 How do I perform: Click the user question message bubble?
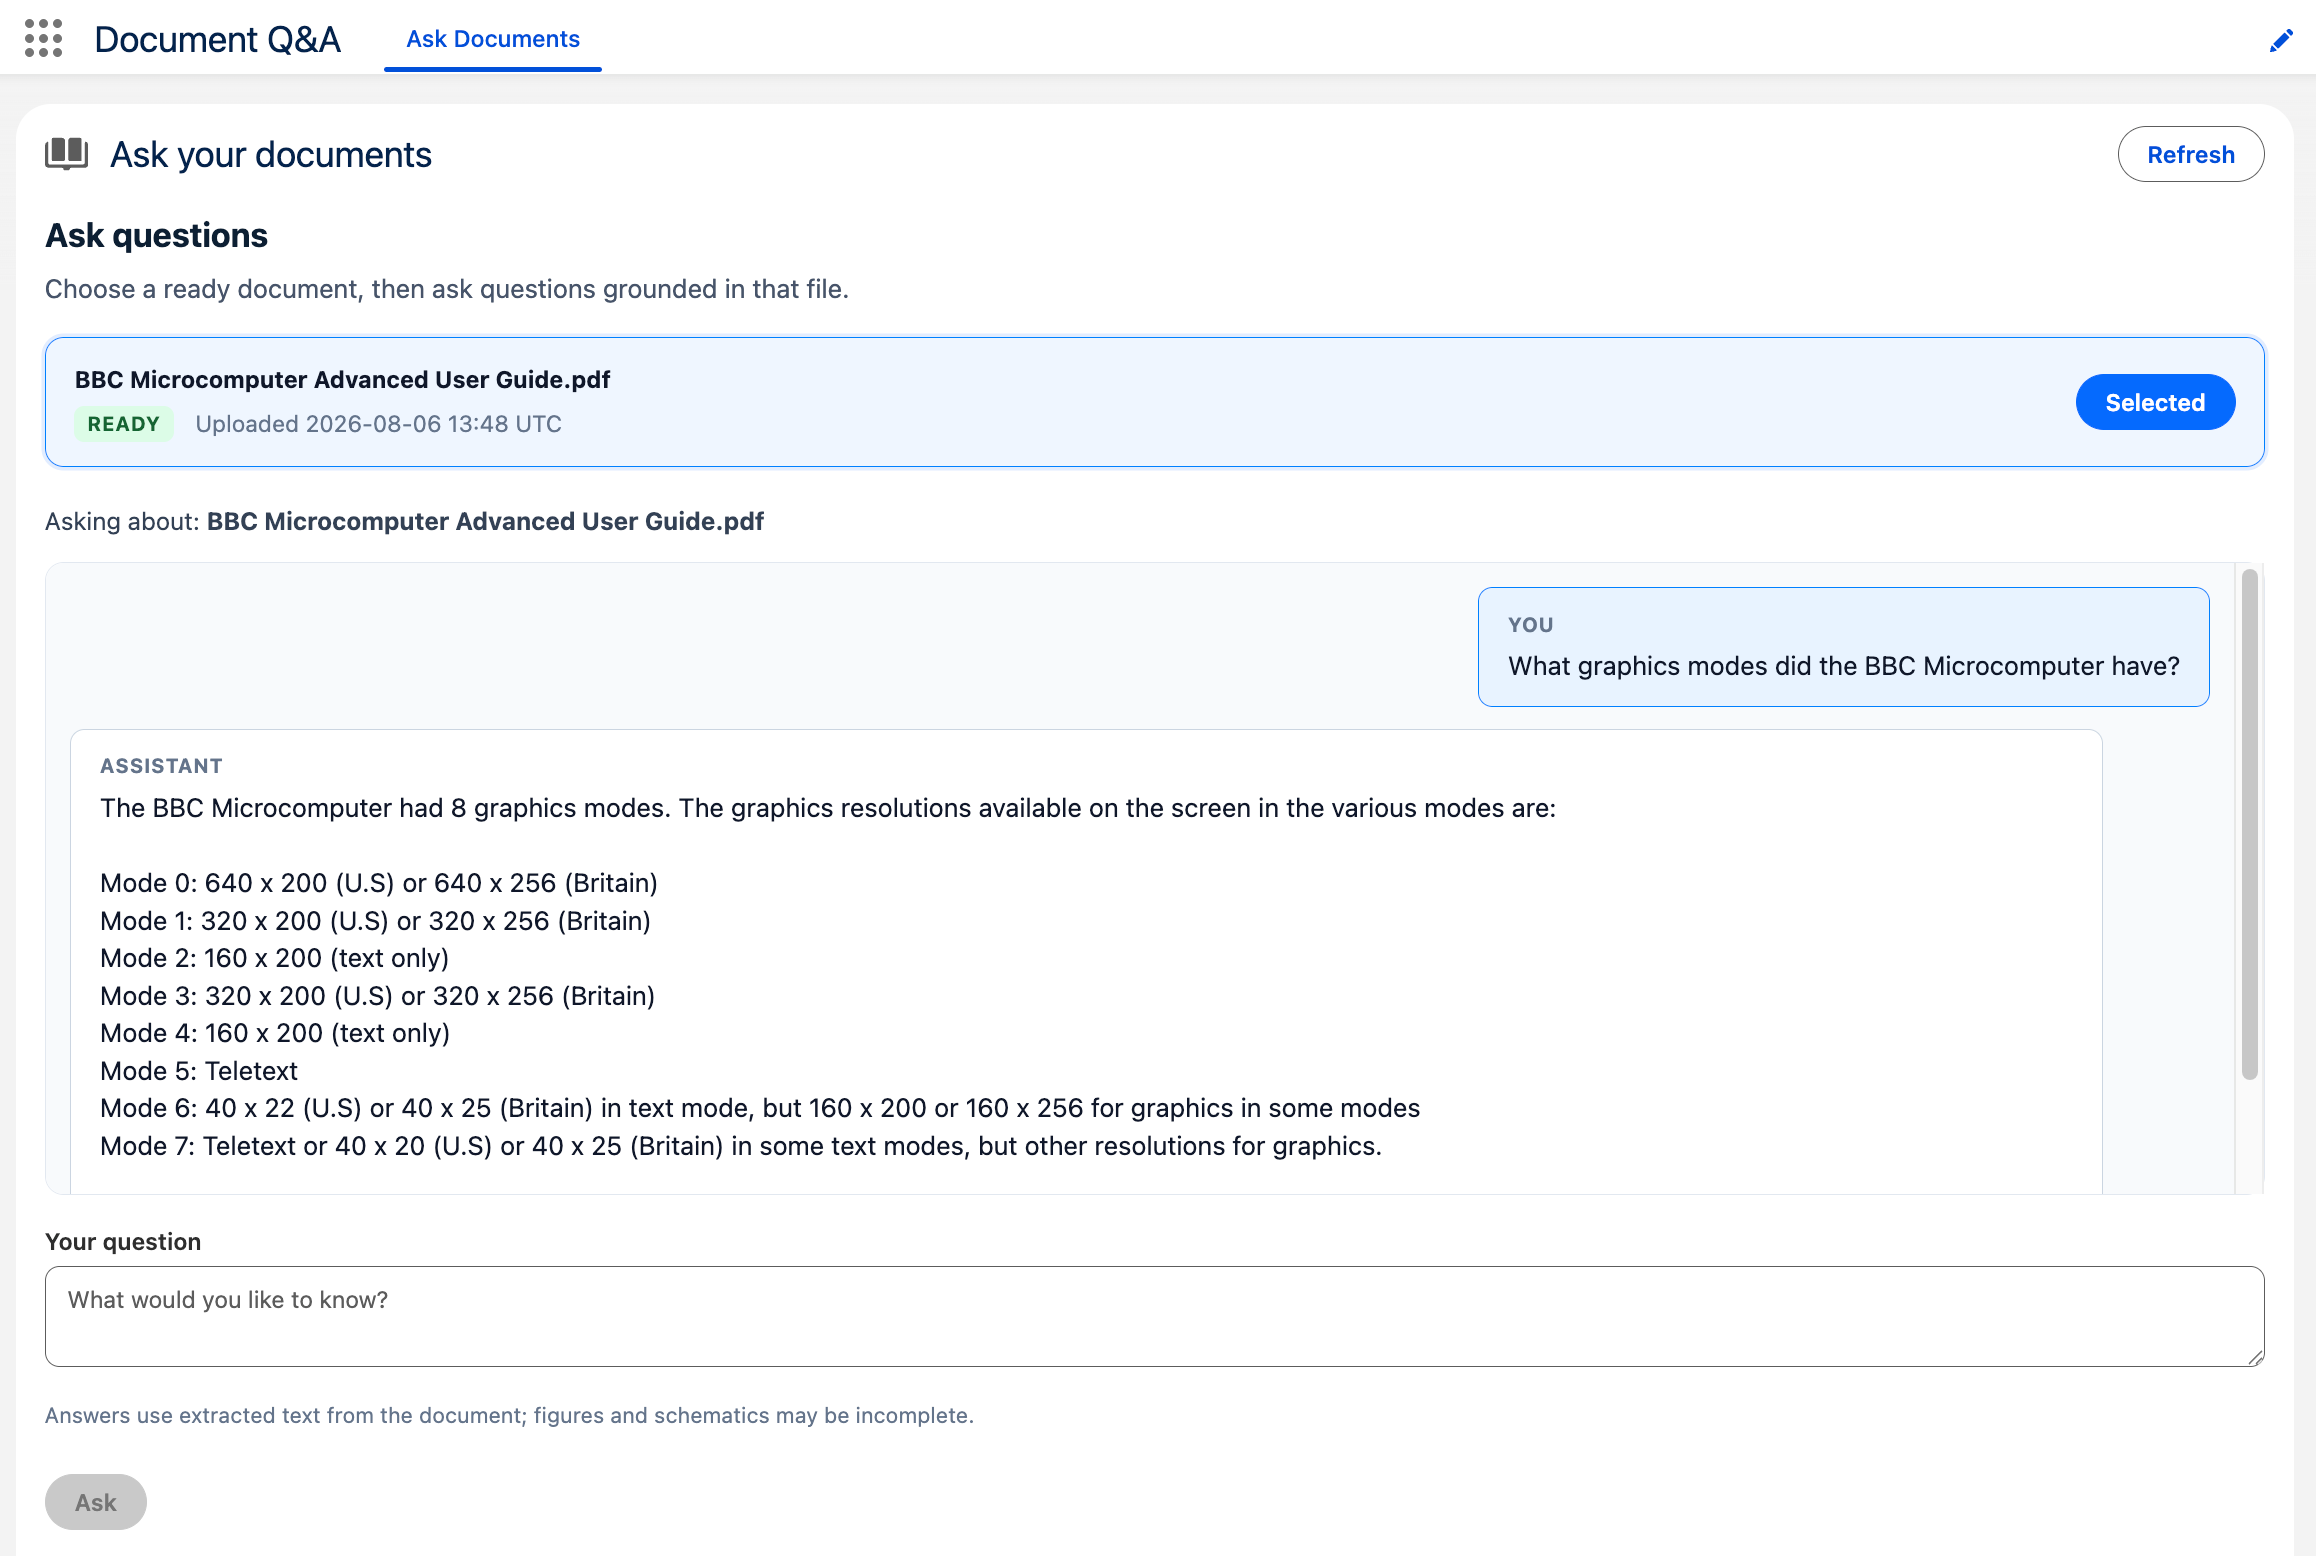1843,647
